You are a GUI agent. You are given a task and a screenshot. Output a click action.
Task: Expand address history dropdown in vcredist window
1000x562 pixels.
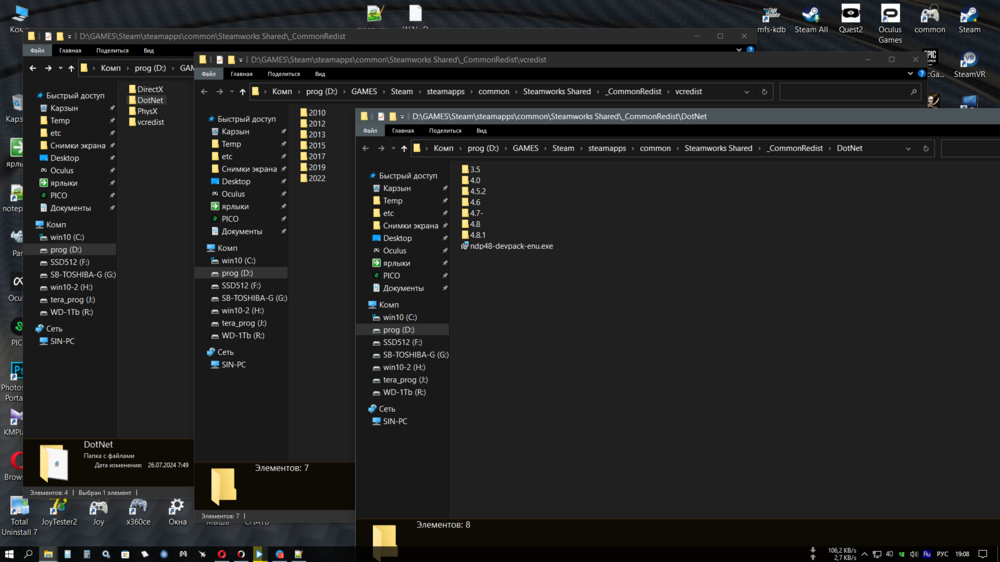[747, 92]
